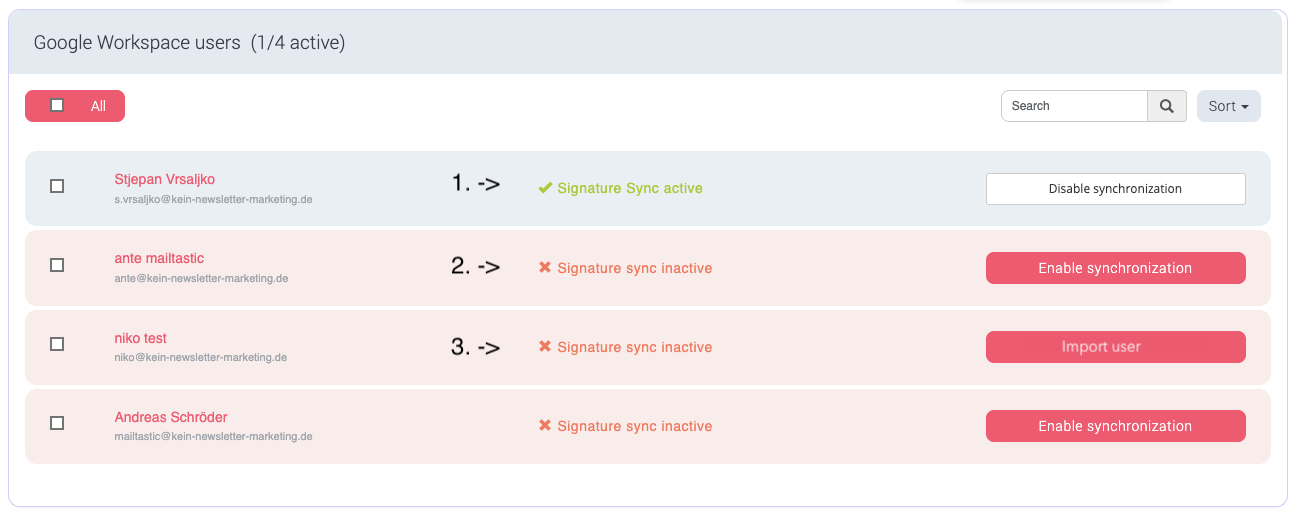The image size is (1298, 519).
Task: Click the Andreas Schröder name link
Action: (x=171, y=417)
